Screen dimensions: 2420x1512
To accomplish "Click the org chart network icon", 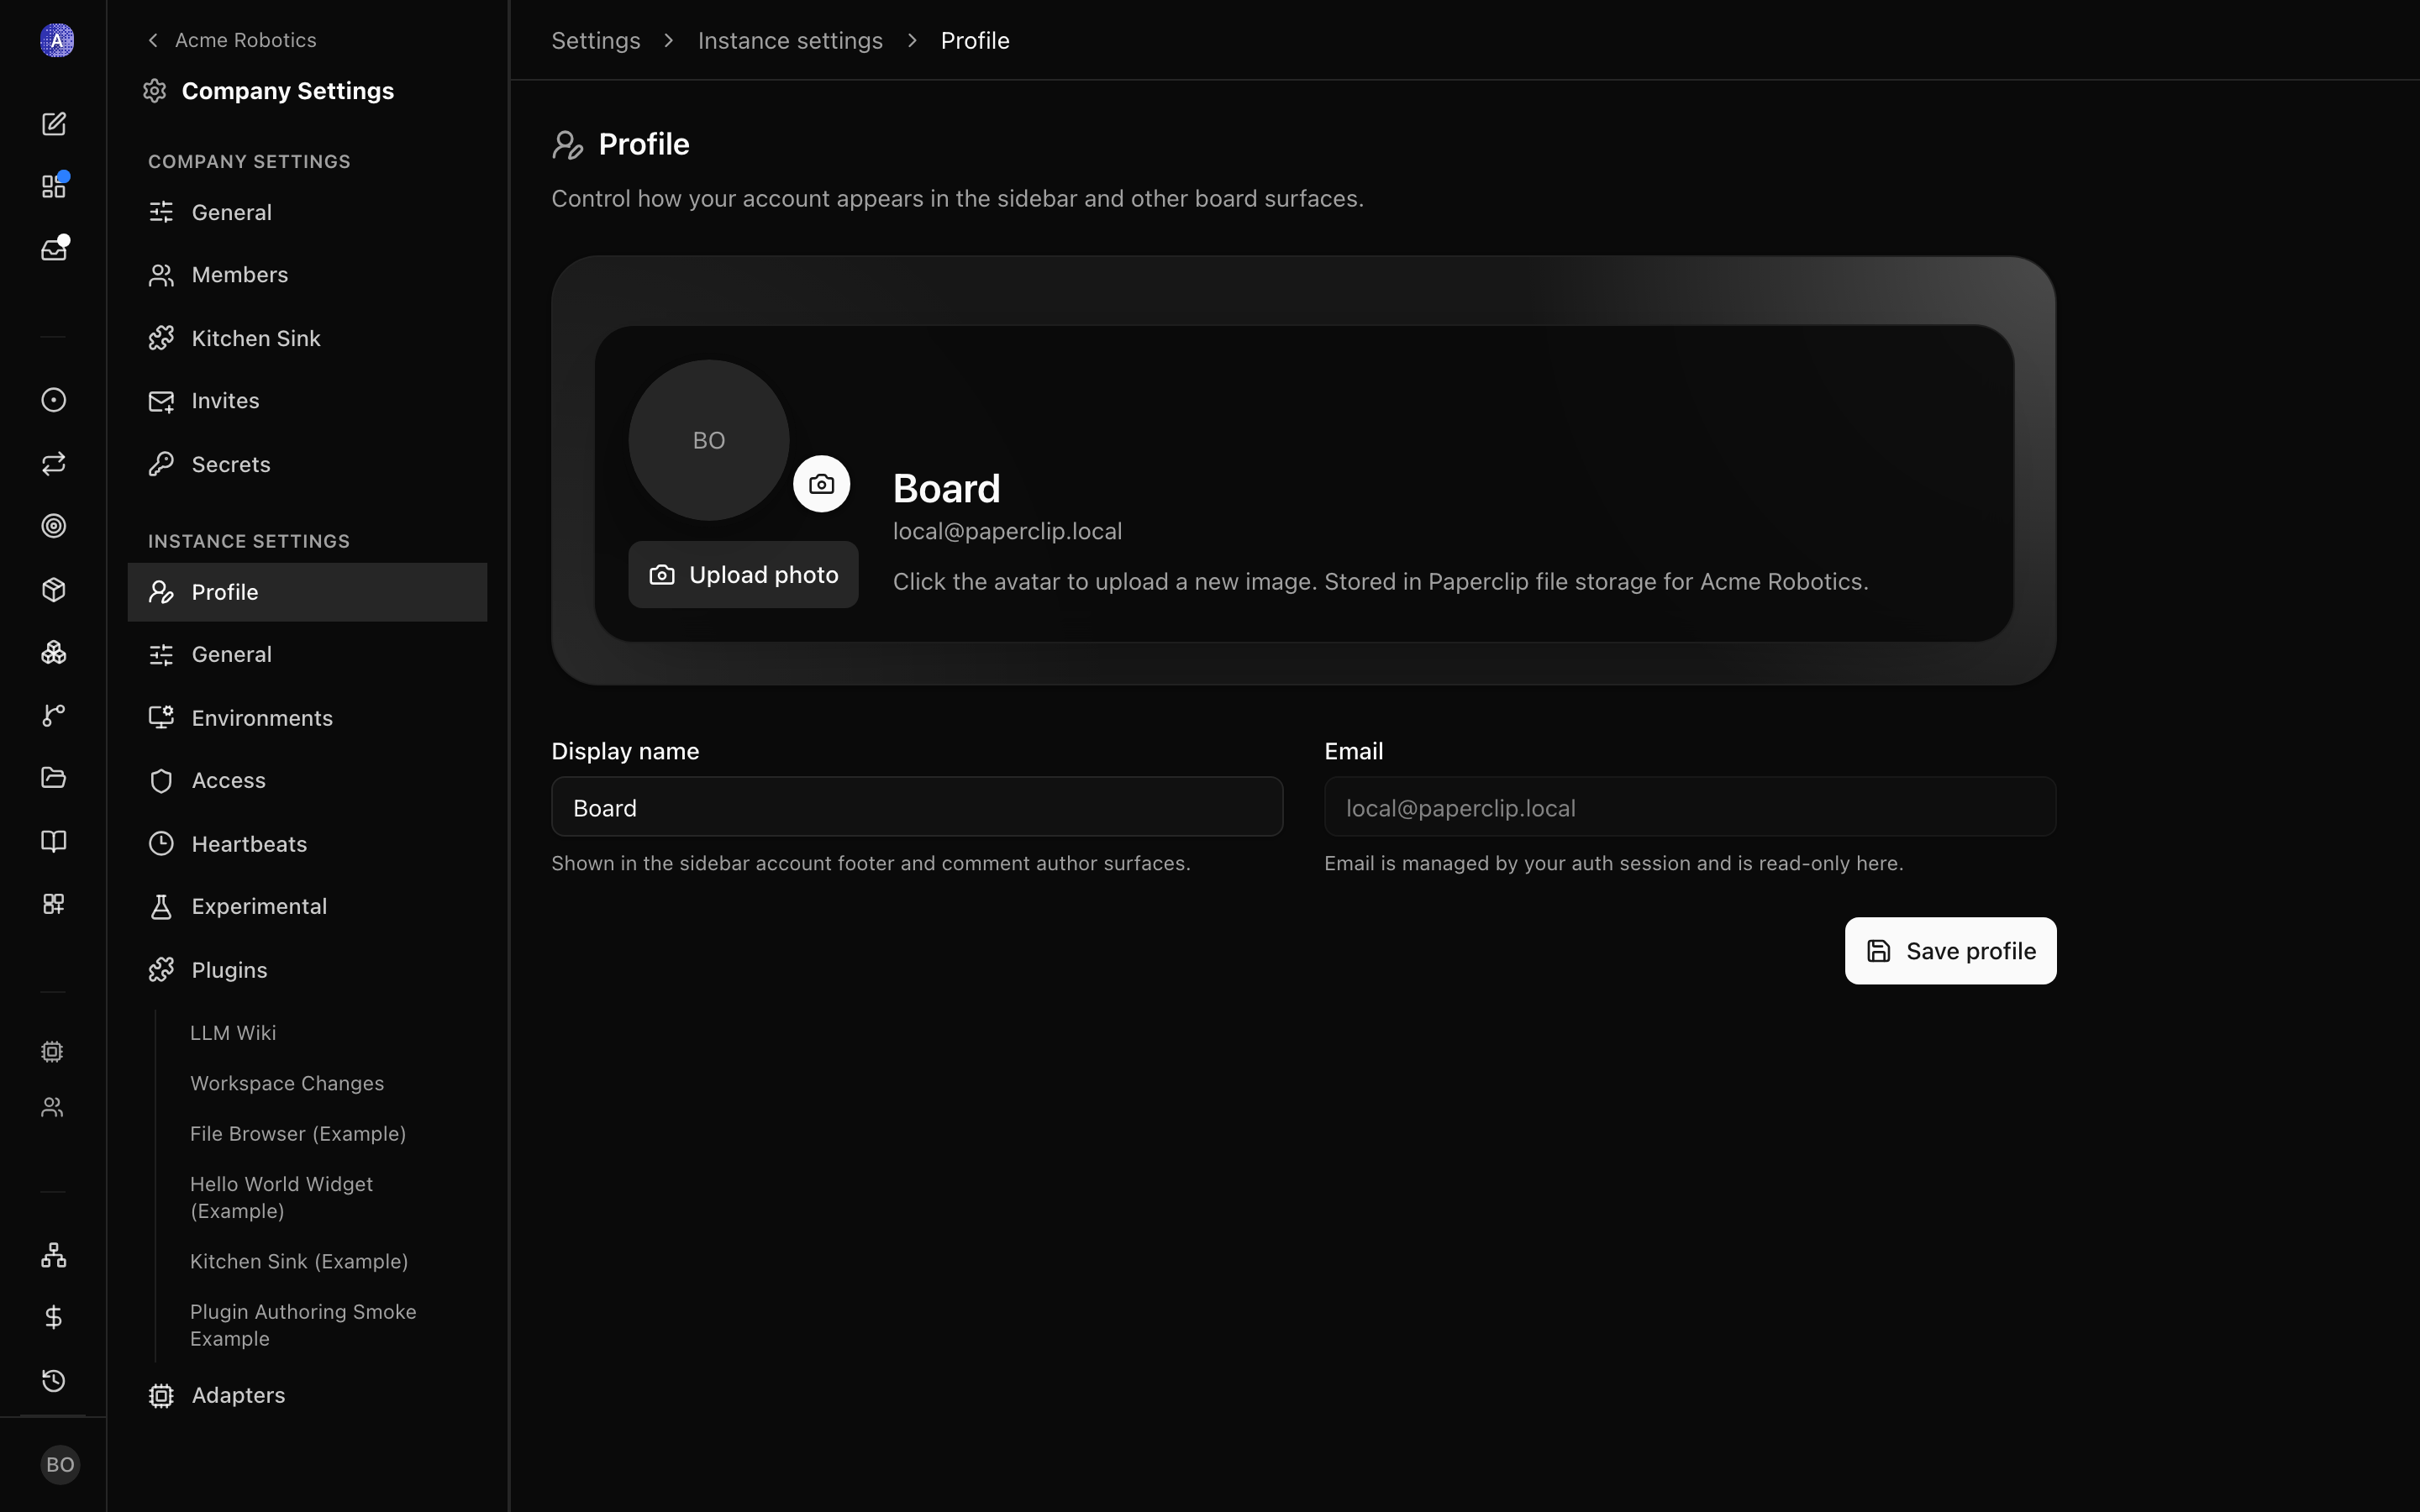I will click(x=54, y=1255).
